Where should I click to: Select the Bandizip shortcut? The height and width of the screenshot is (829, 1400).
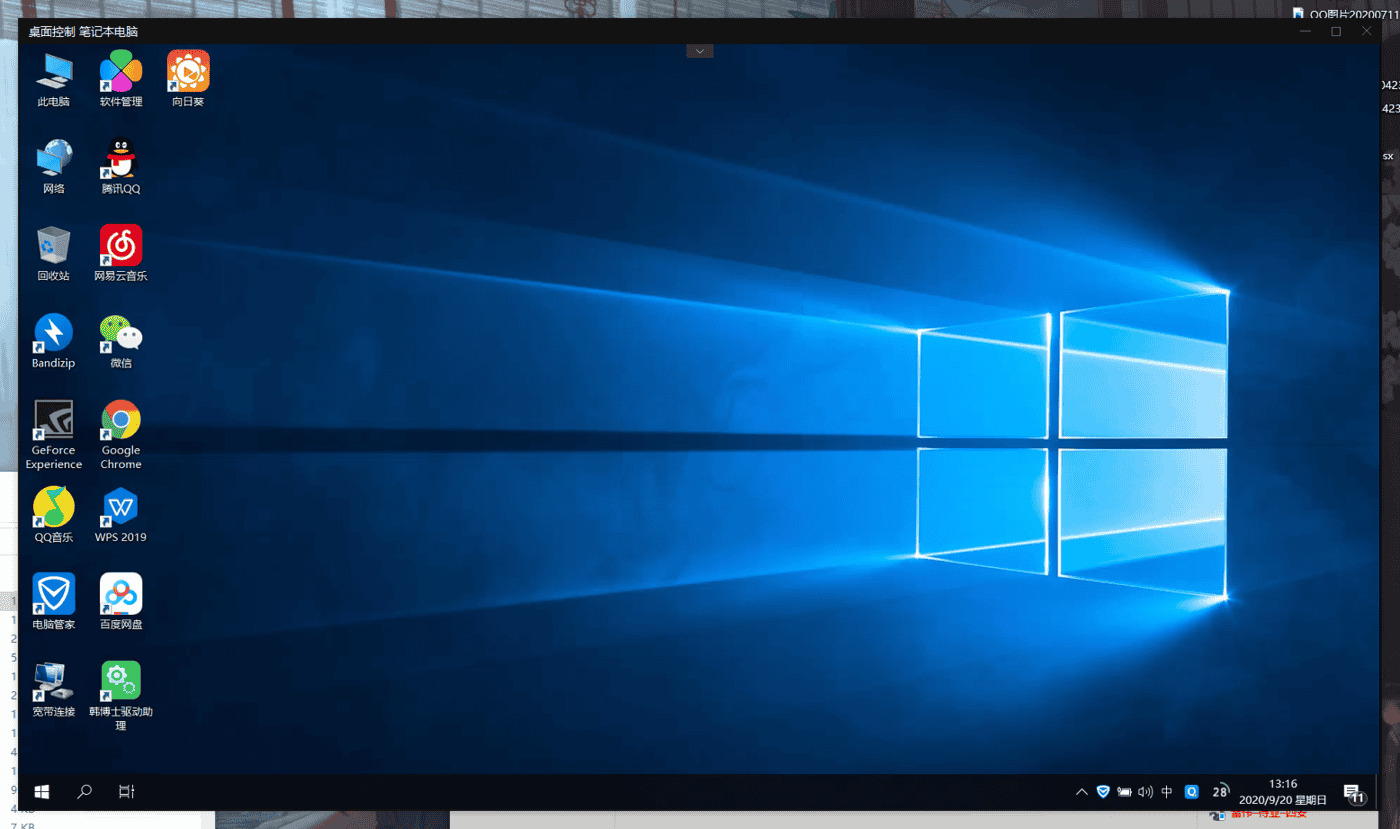54,335
